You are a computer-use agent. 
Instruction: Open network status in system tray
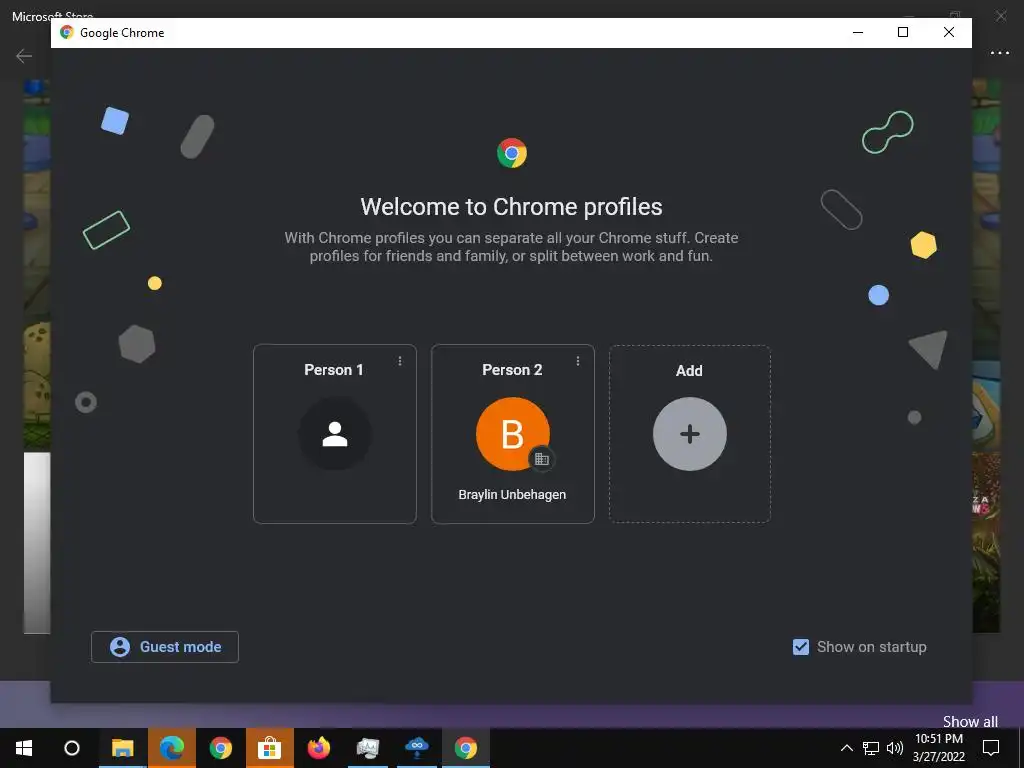(x=871, y=748)
